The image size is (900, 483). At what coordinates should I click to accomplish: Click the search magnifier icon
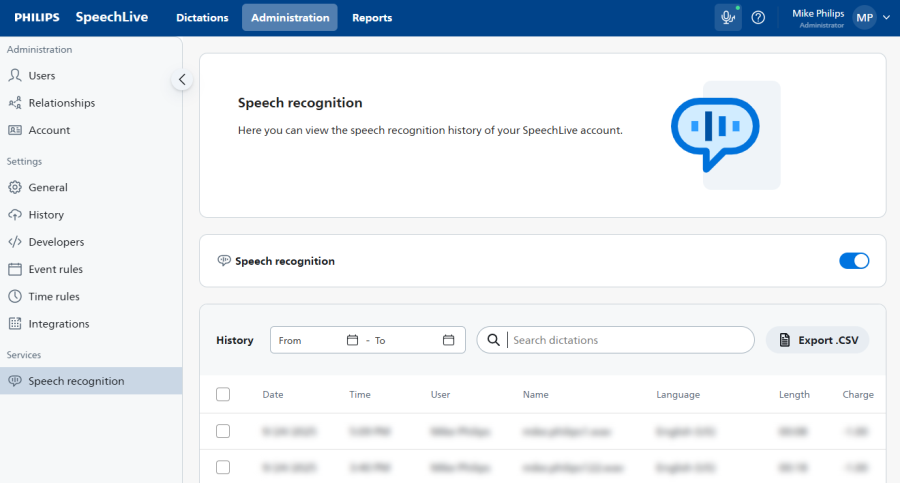tap(493, 340)
